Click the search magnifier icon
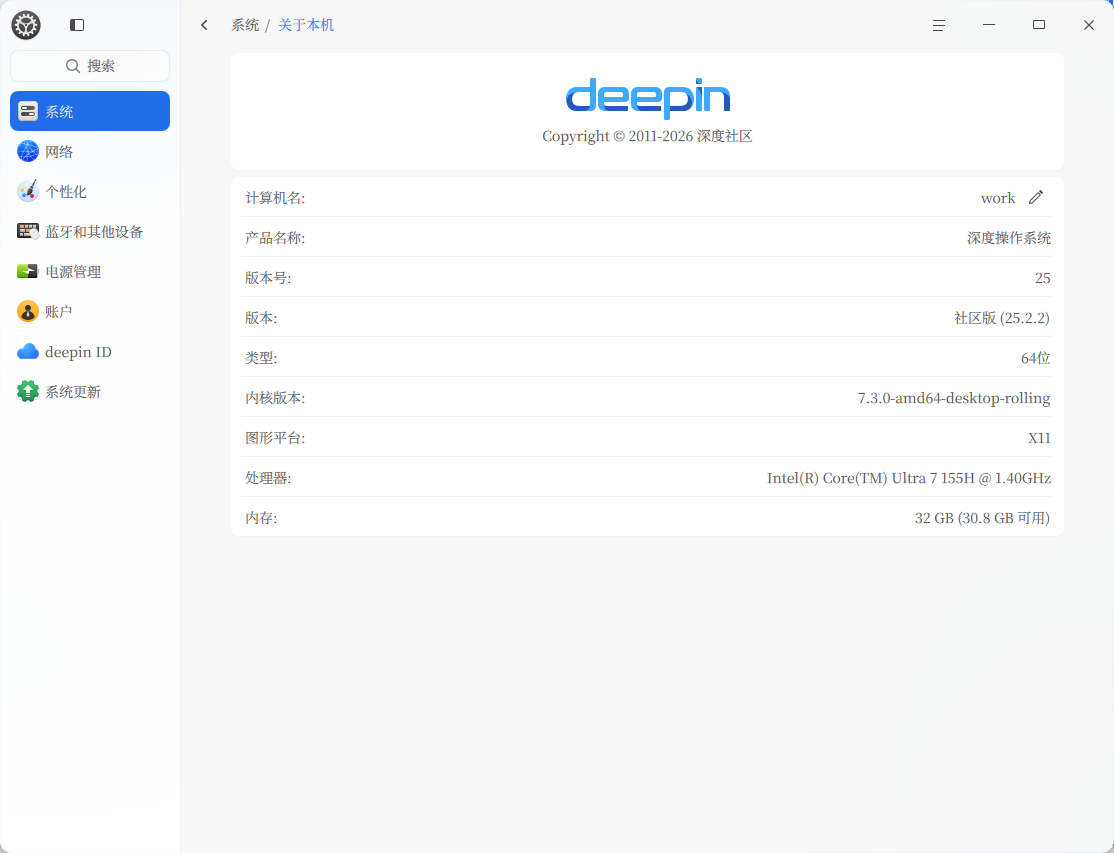The height and width of the screenshot is (853, 1114). pos(72,66)
